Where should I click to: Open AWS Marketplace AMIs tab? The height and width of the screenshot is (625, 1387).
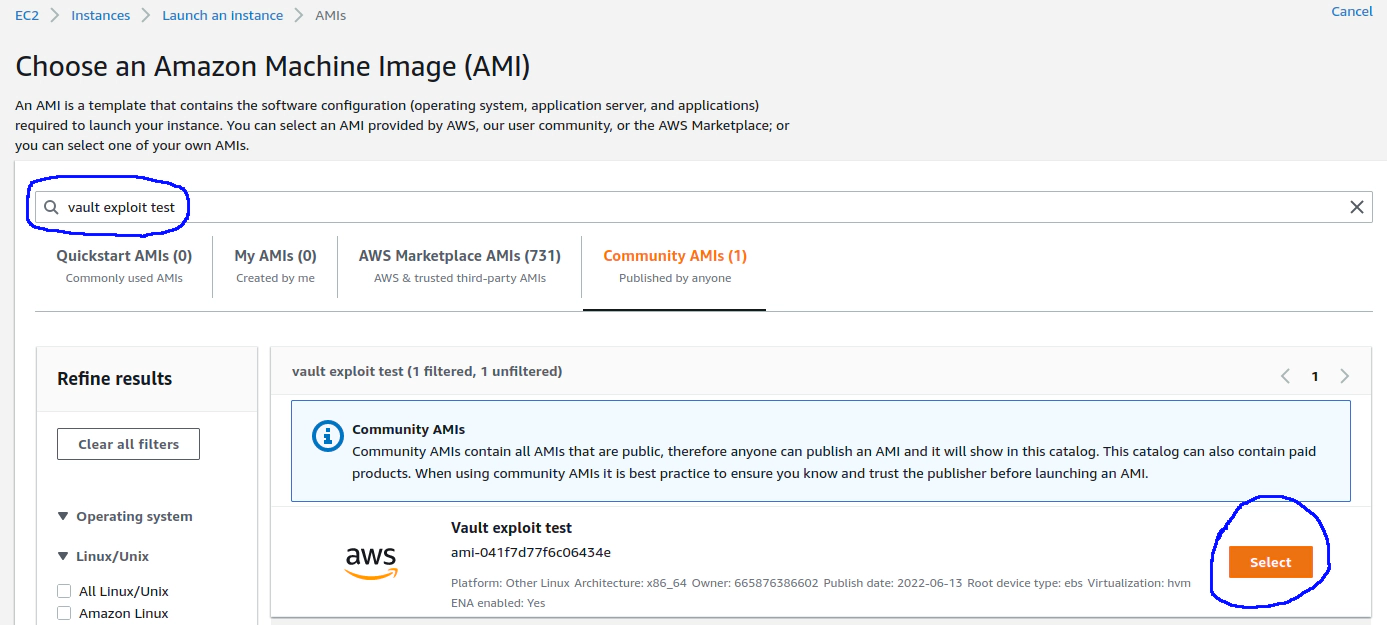pos(460,266)
